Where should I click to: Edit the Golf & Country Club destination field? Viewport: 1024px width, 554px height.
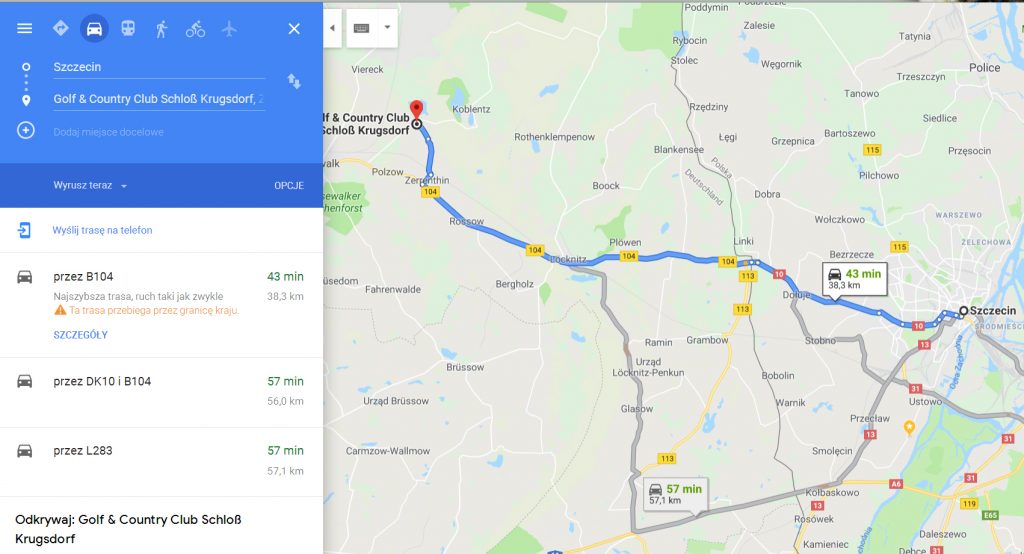point(159,99)
